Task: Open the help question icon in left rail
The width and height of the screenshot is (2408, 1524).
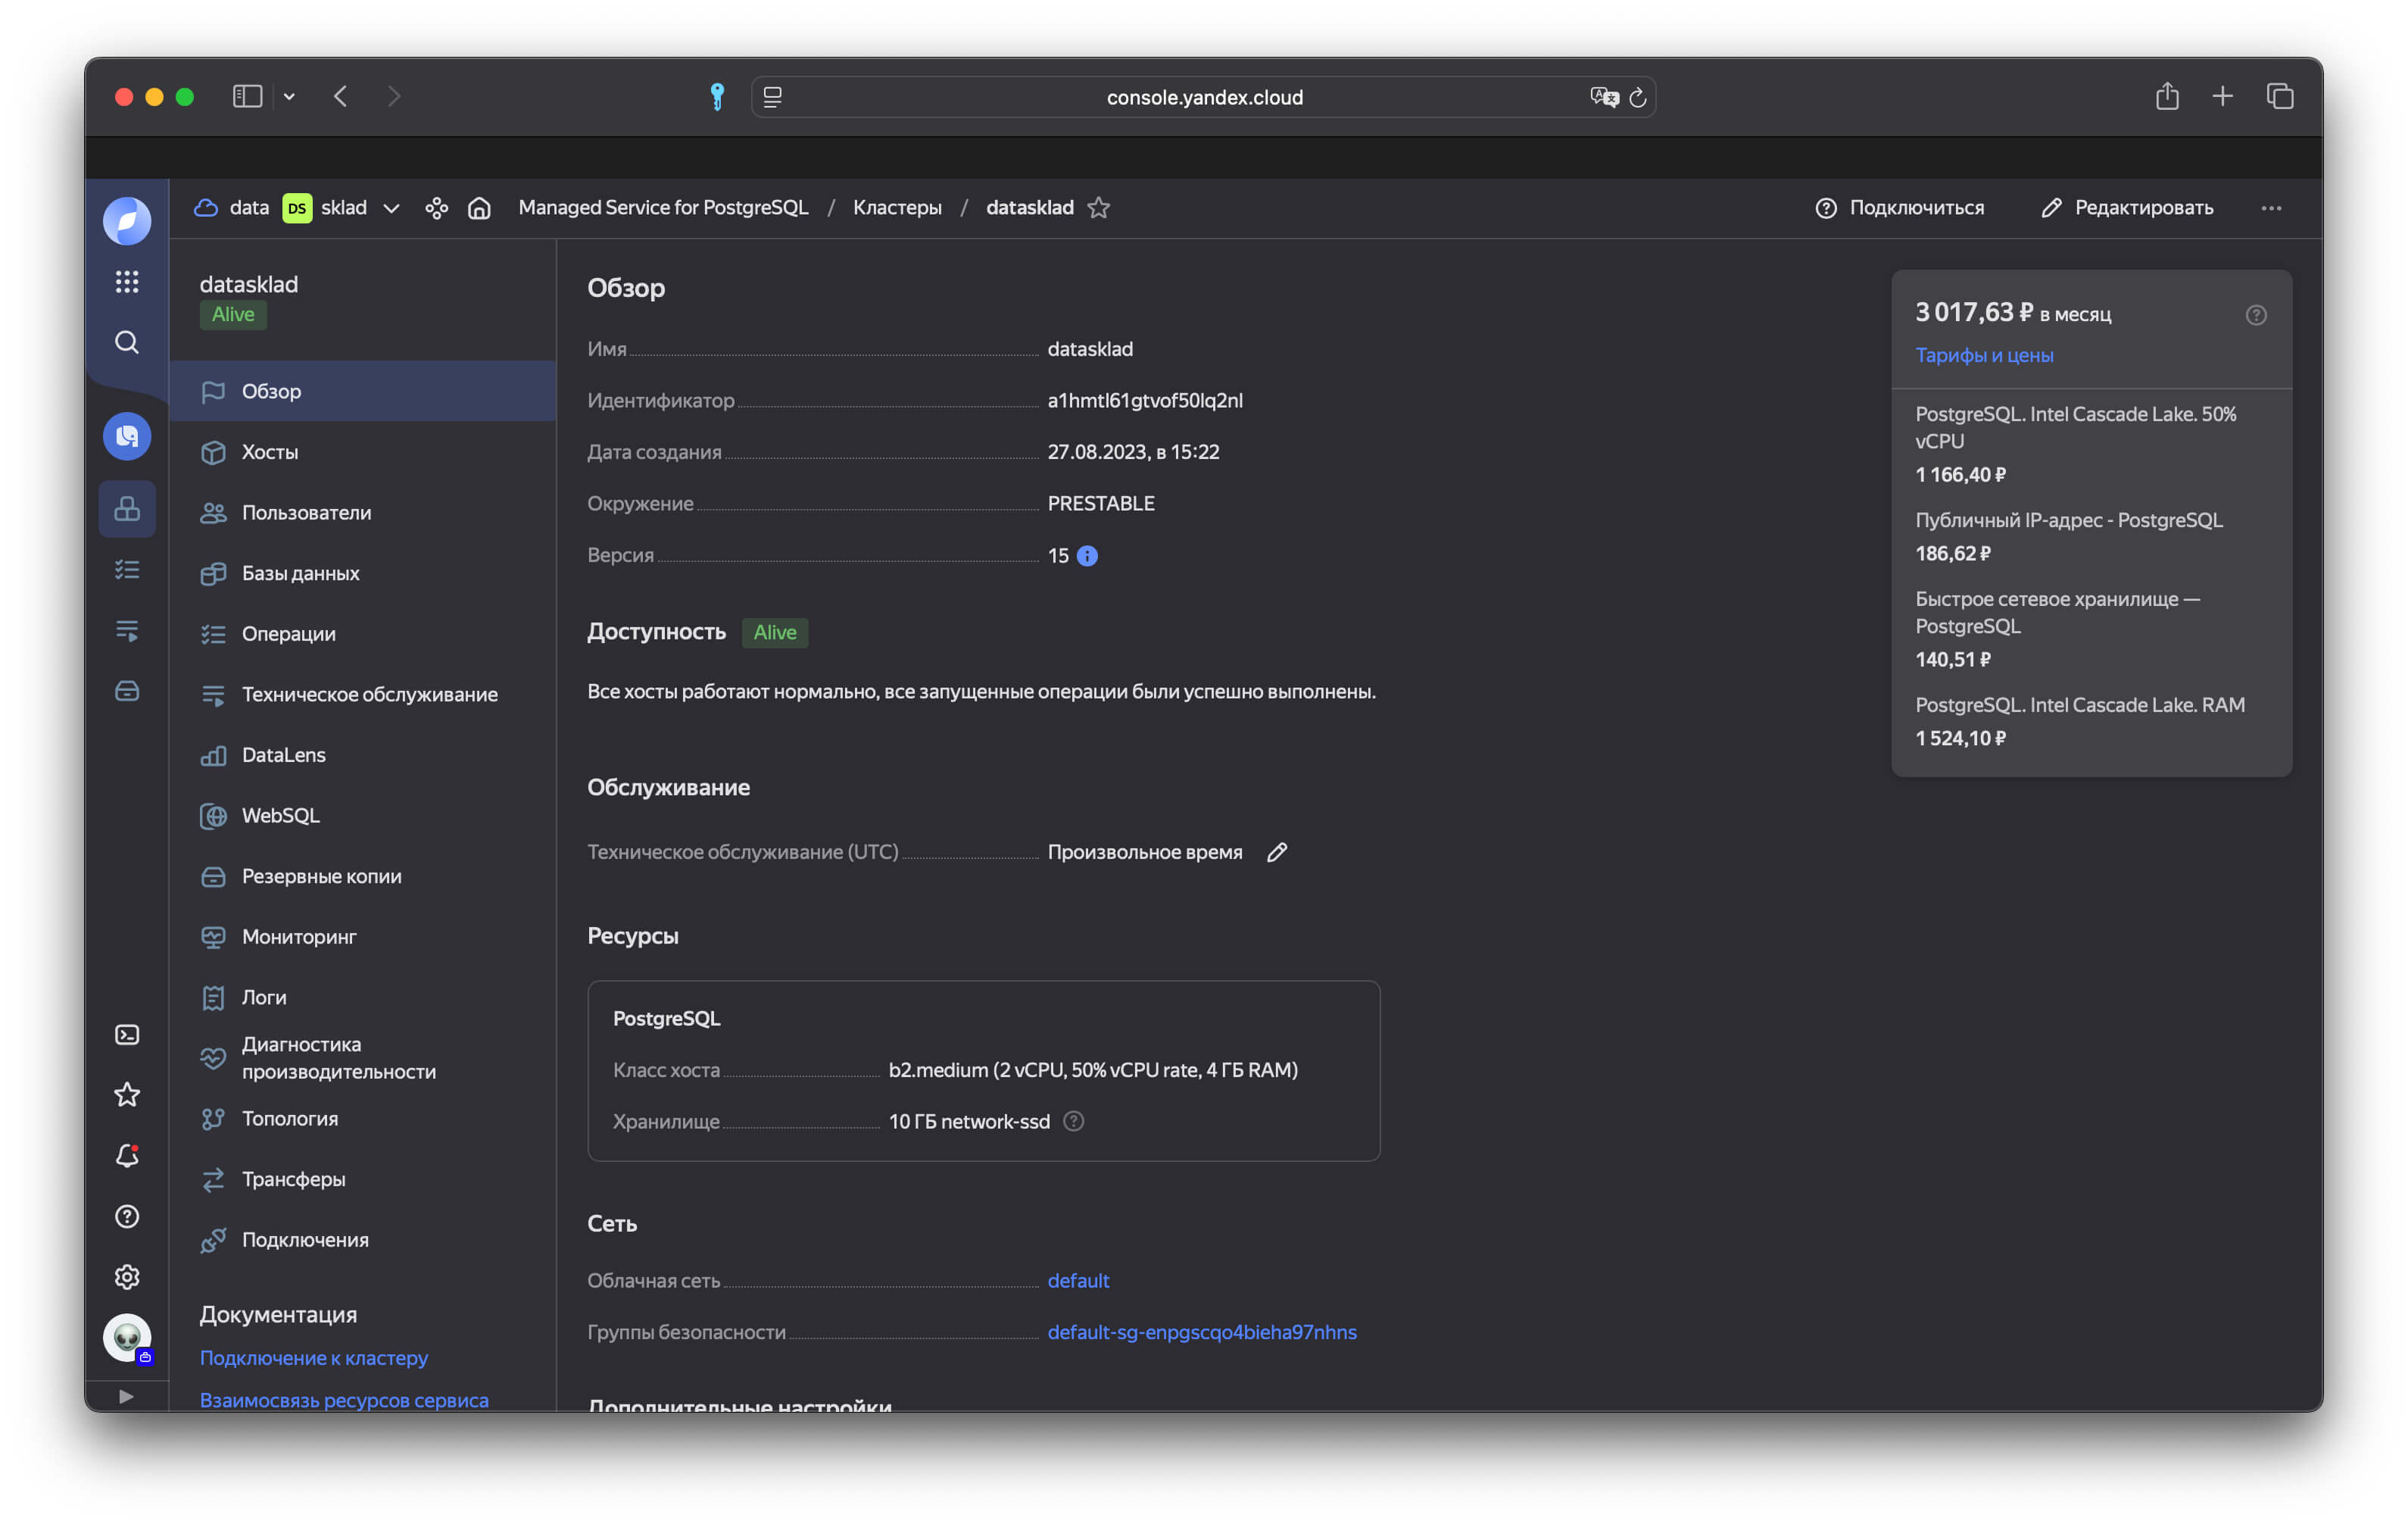Action: (127, 1216)
